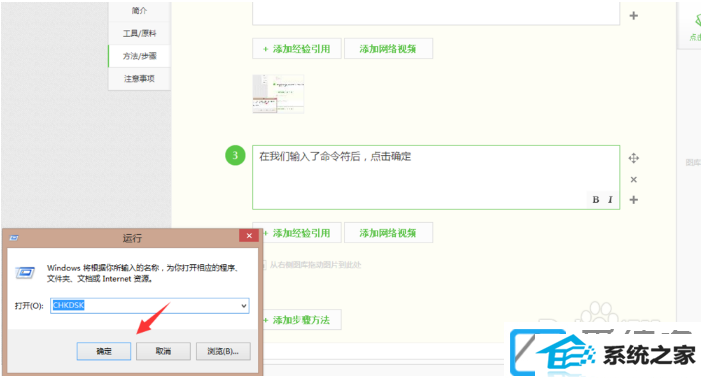Click upper 添加网络视频 button above the thumbnail
Image resolution: width=704 pixels, height=382 pixels.
point(388,48)
